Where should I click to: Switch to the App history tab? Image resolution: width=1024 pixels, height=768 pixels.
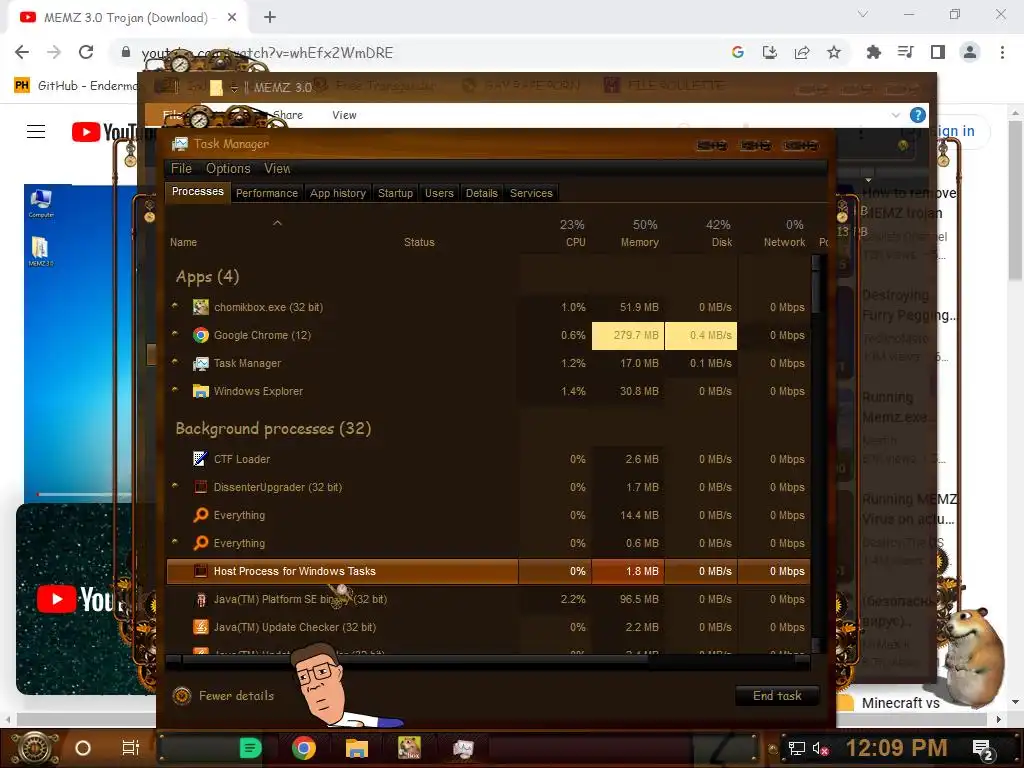[x=338, y=193]
